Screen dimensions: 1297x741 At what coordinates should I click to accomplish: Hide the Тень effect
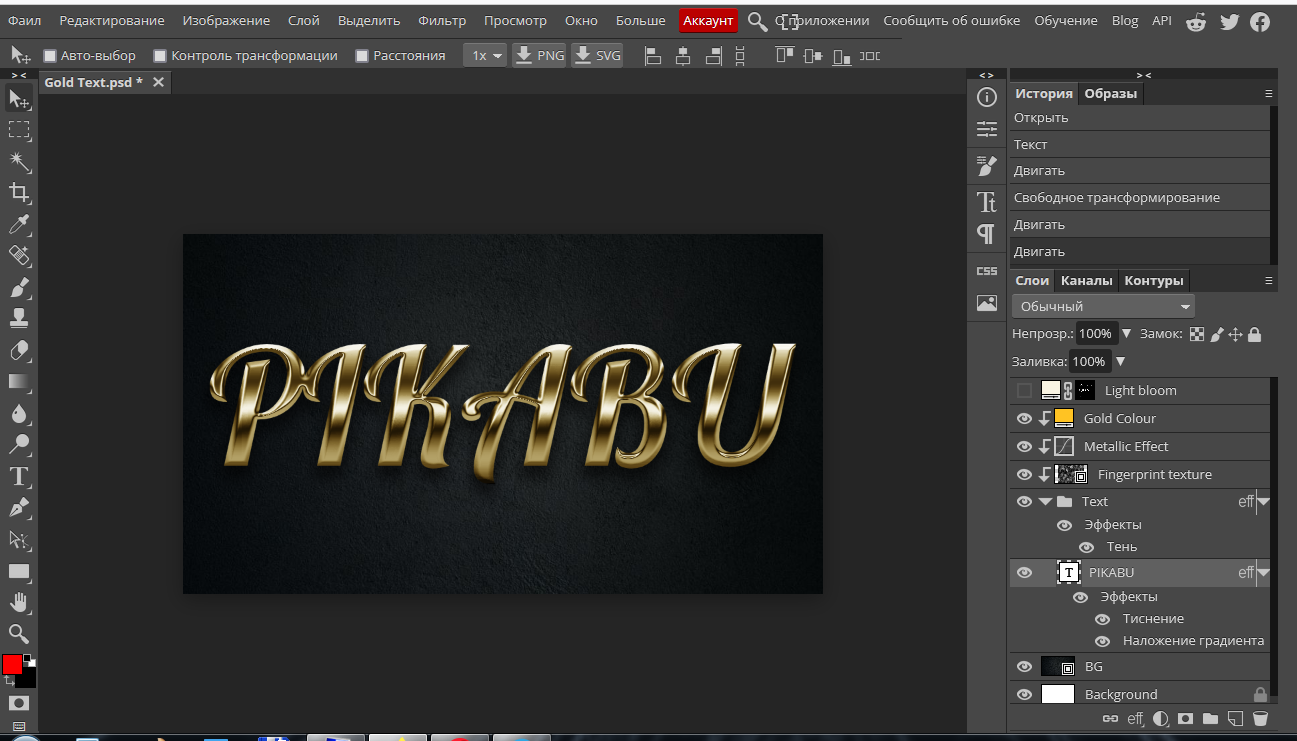1086,547
